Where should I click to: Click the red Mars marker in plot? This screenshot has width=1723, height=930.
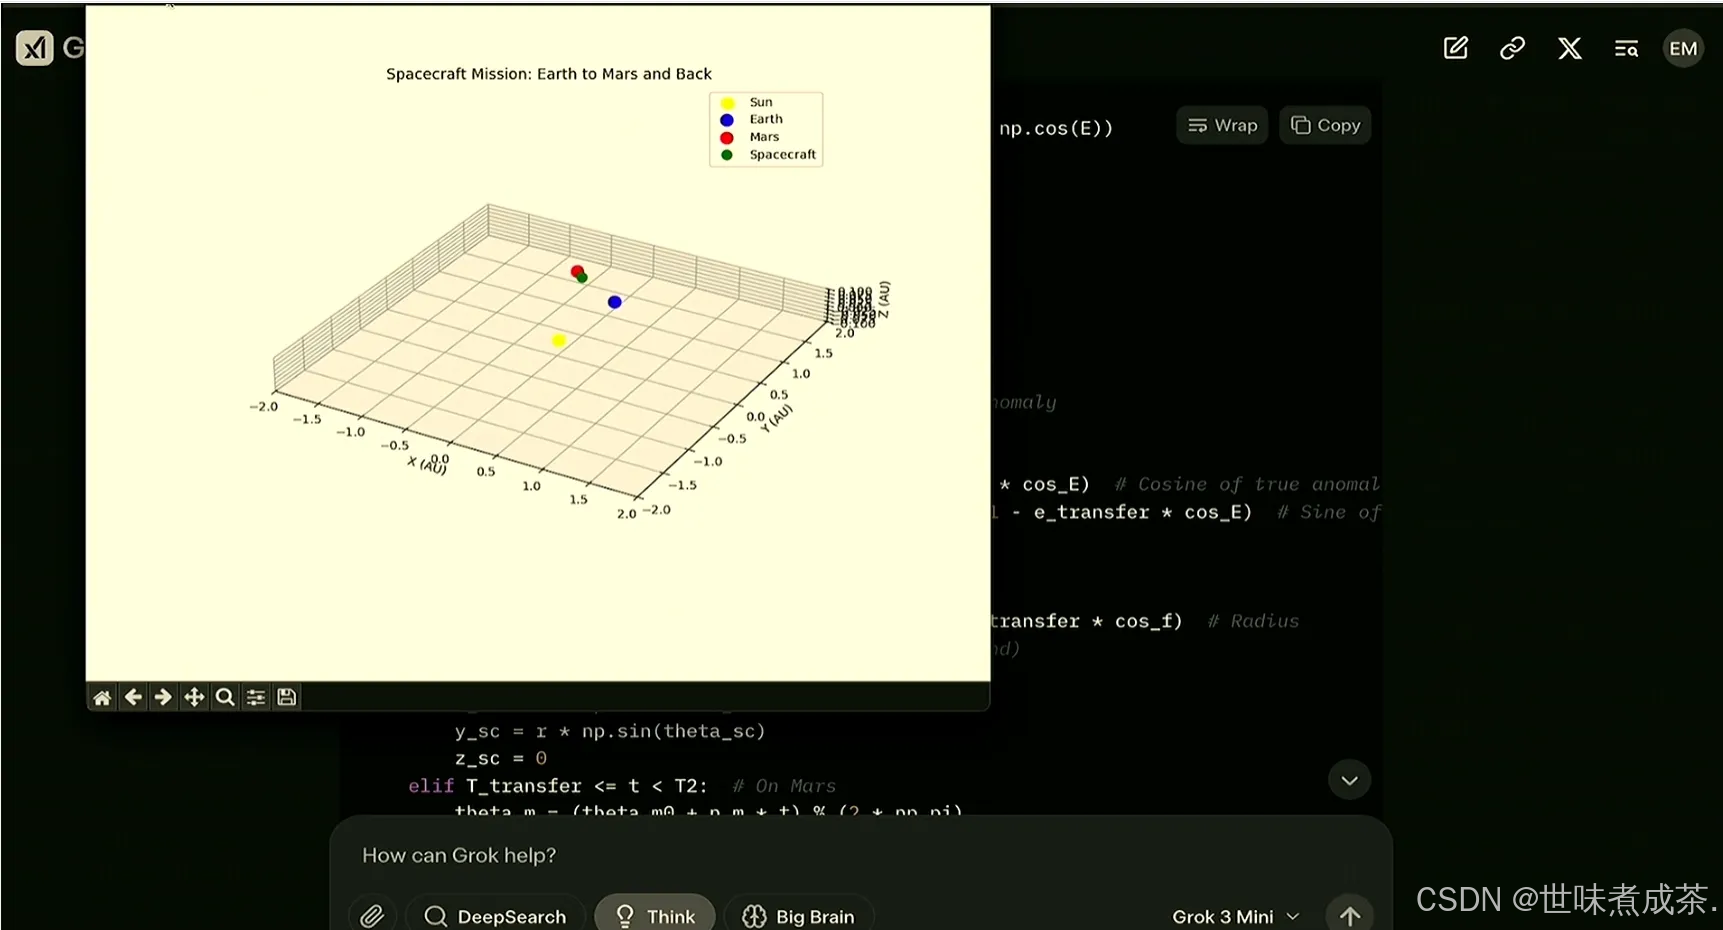[576, 271]
